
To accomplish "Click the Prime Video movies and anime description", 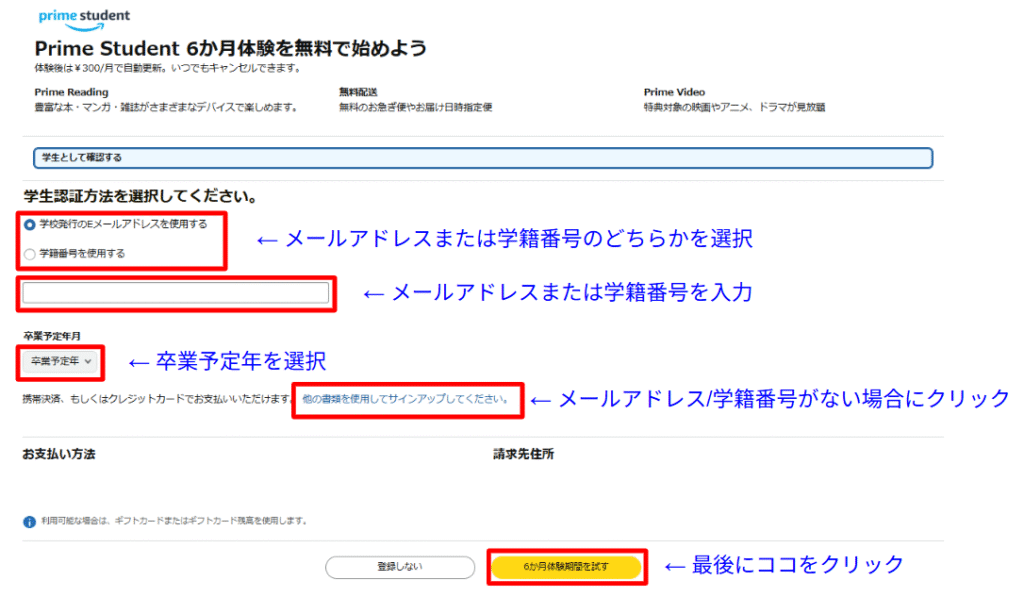I will click(735, 107).
